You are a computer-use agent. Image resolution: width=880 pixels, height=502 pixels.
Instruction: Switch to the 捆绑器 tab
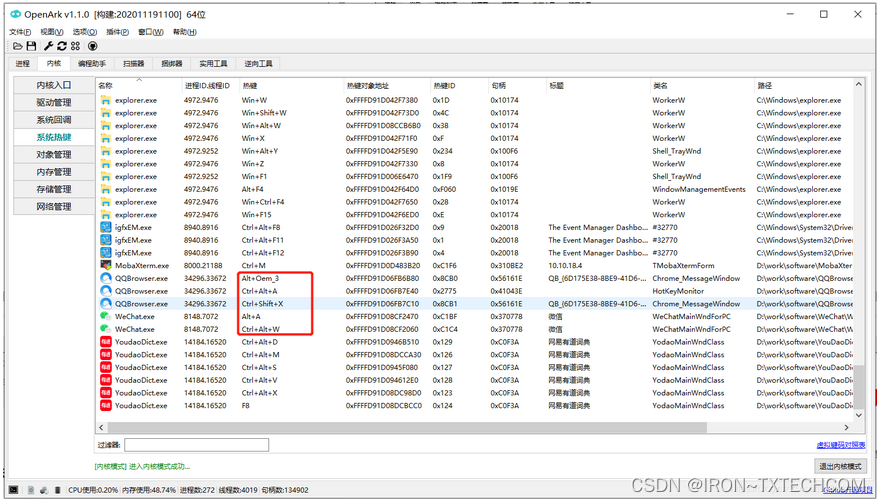pyautogui.click(x=172, y=63)
